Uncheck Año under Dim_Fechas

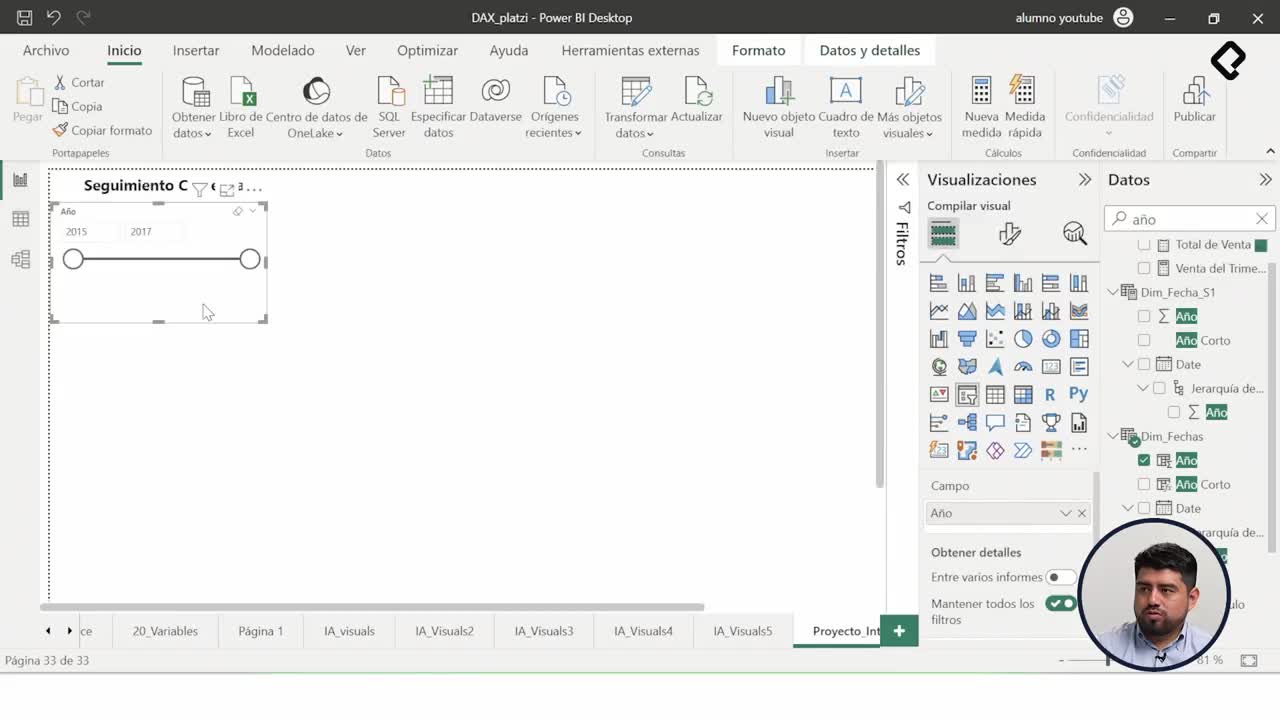click(x=1144, y=460)
